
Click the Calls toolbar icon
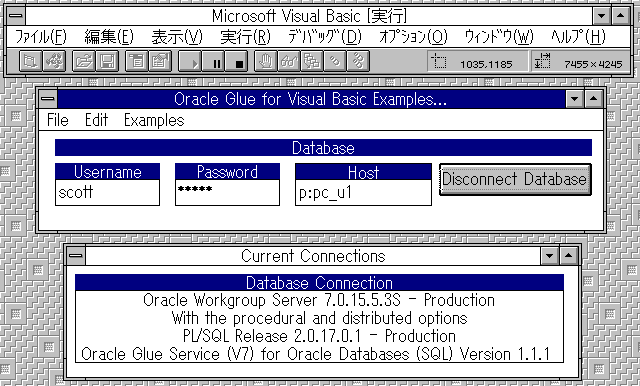(x=312, y=61)
